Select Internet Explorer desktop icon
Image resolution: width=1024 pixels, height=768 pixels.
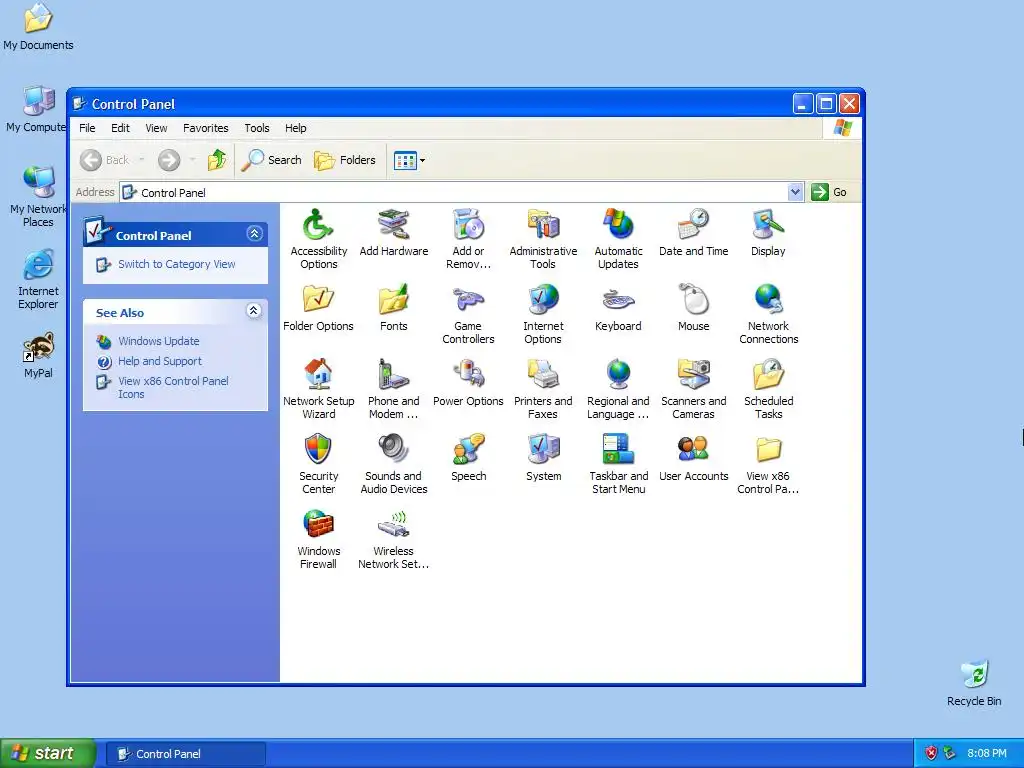pos(39,280)
